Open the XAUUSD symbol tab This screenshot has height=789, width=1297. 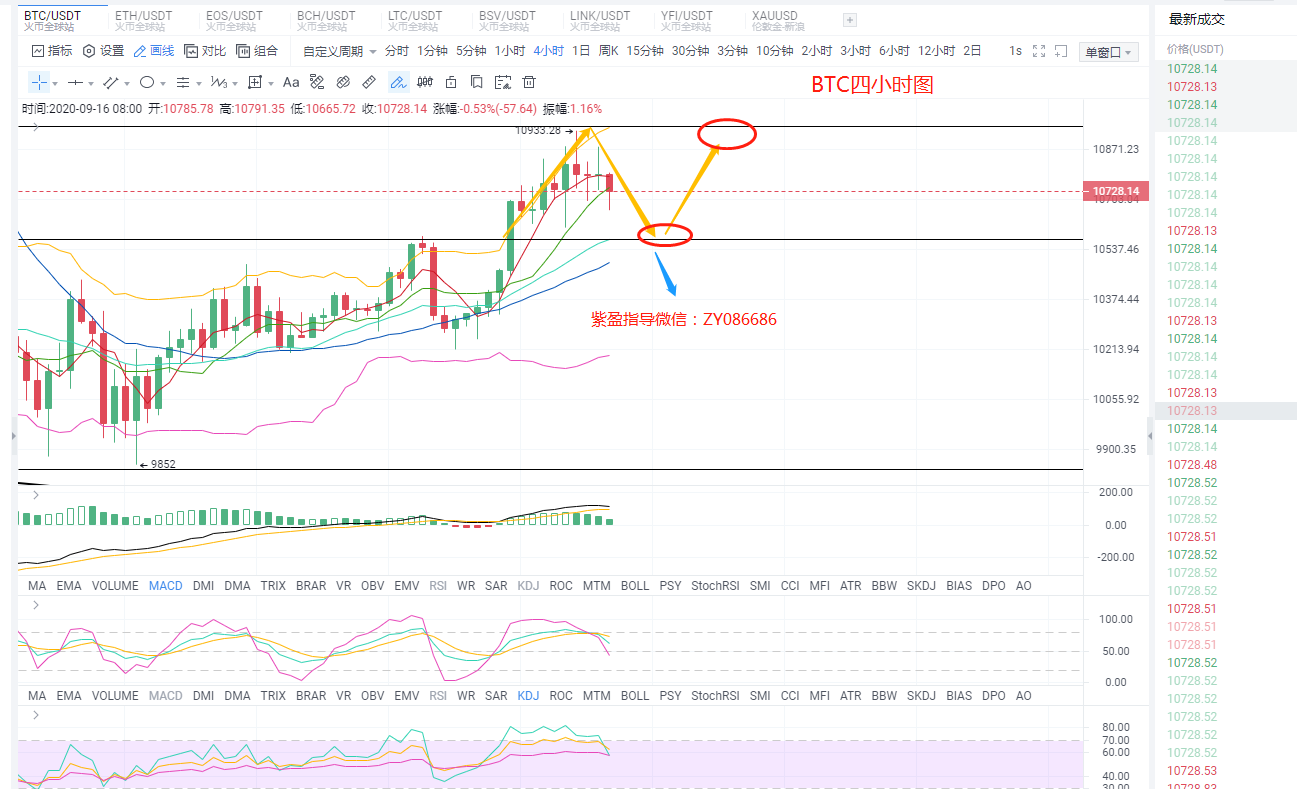[775, 16]
